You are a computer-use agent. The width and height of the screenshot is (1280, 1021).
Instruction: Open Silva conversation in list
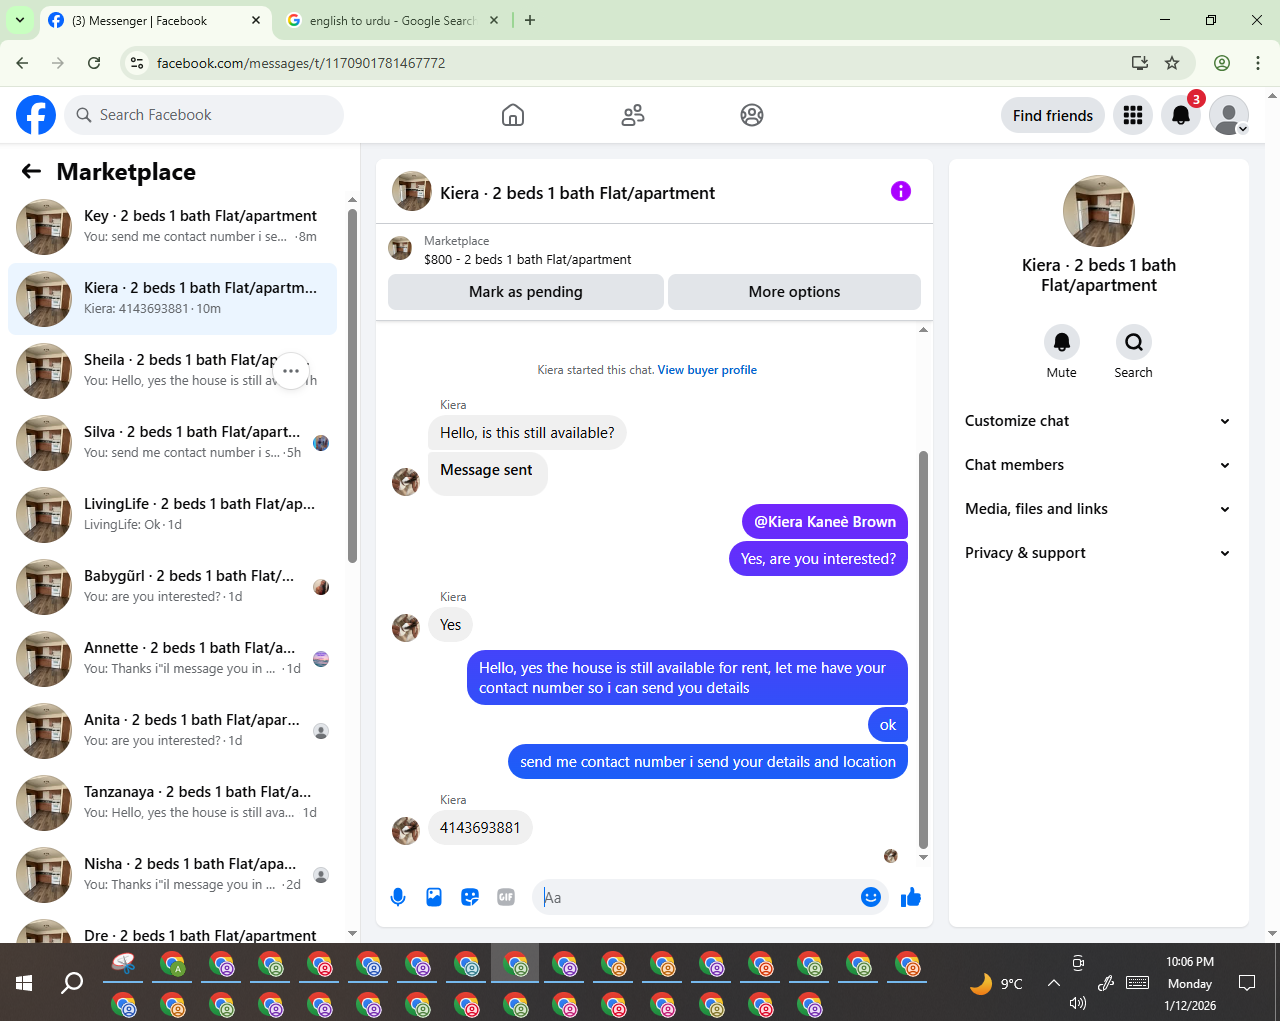[x=172, y=442]
